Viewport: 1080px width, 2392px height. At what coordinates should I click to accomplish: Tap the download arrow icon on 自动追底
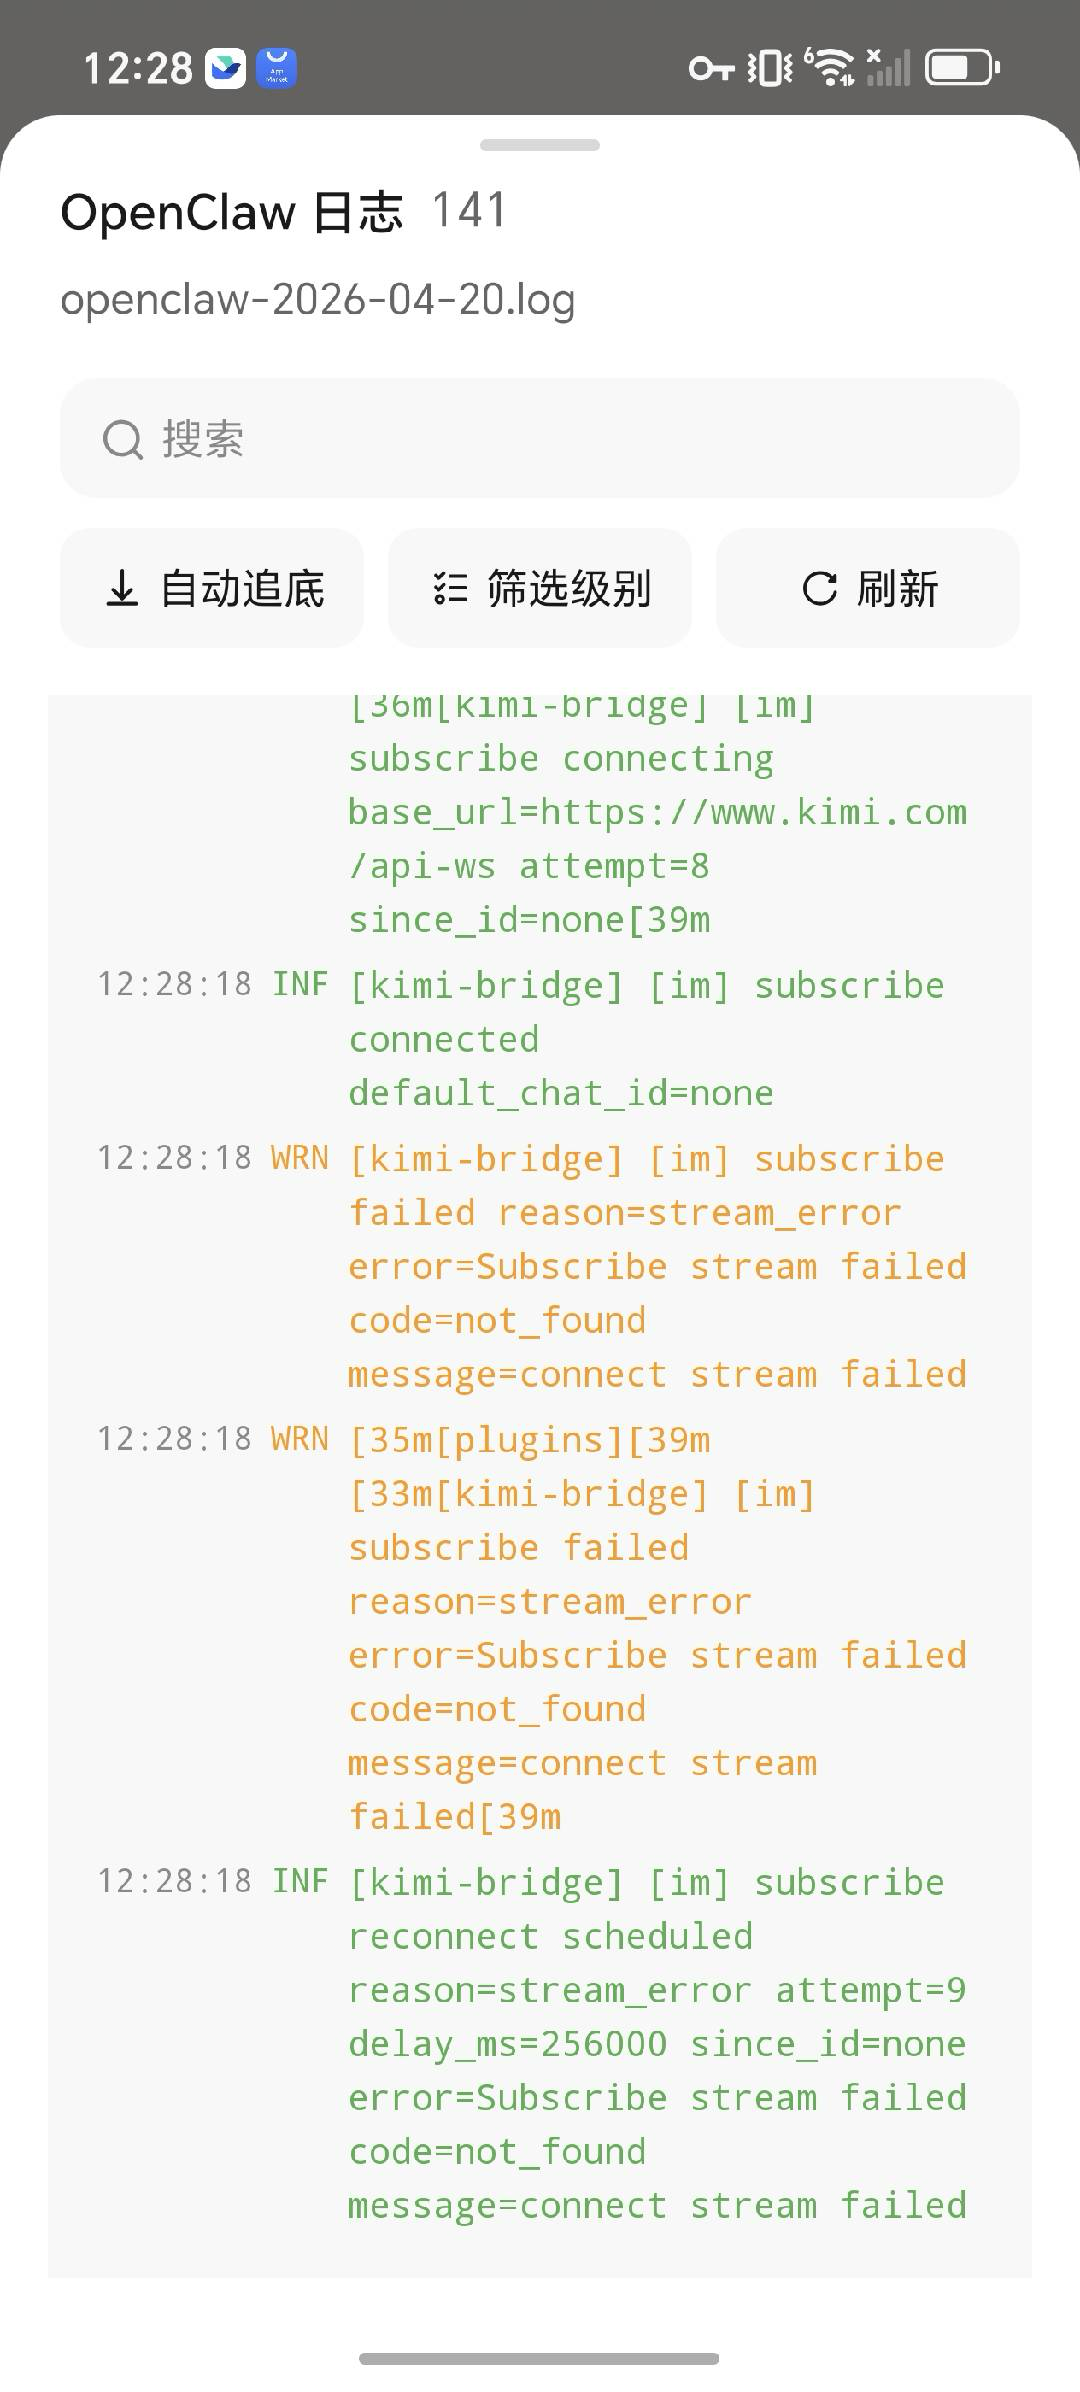pyautogui.click(x=122, y=588)
